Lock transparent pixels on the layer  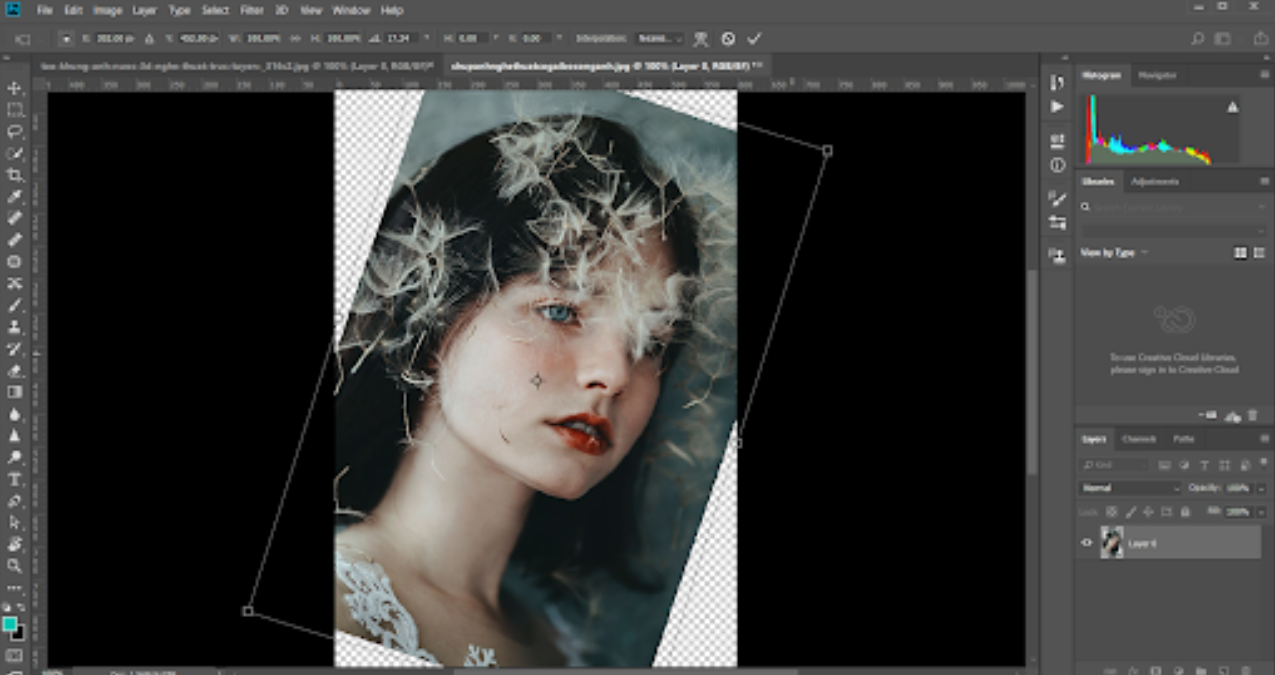(1110, 510)
